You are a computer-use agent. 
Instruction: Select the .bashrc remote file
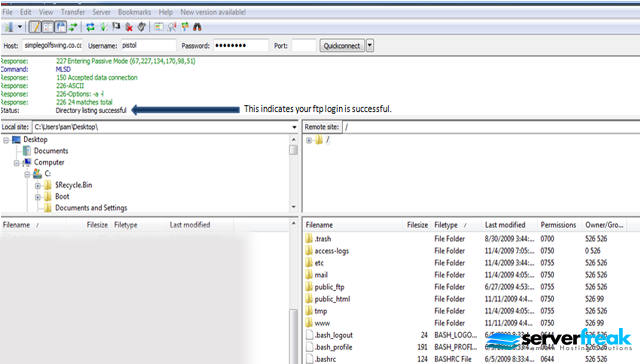[x=325, y=359]
